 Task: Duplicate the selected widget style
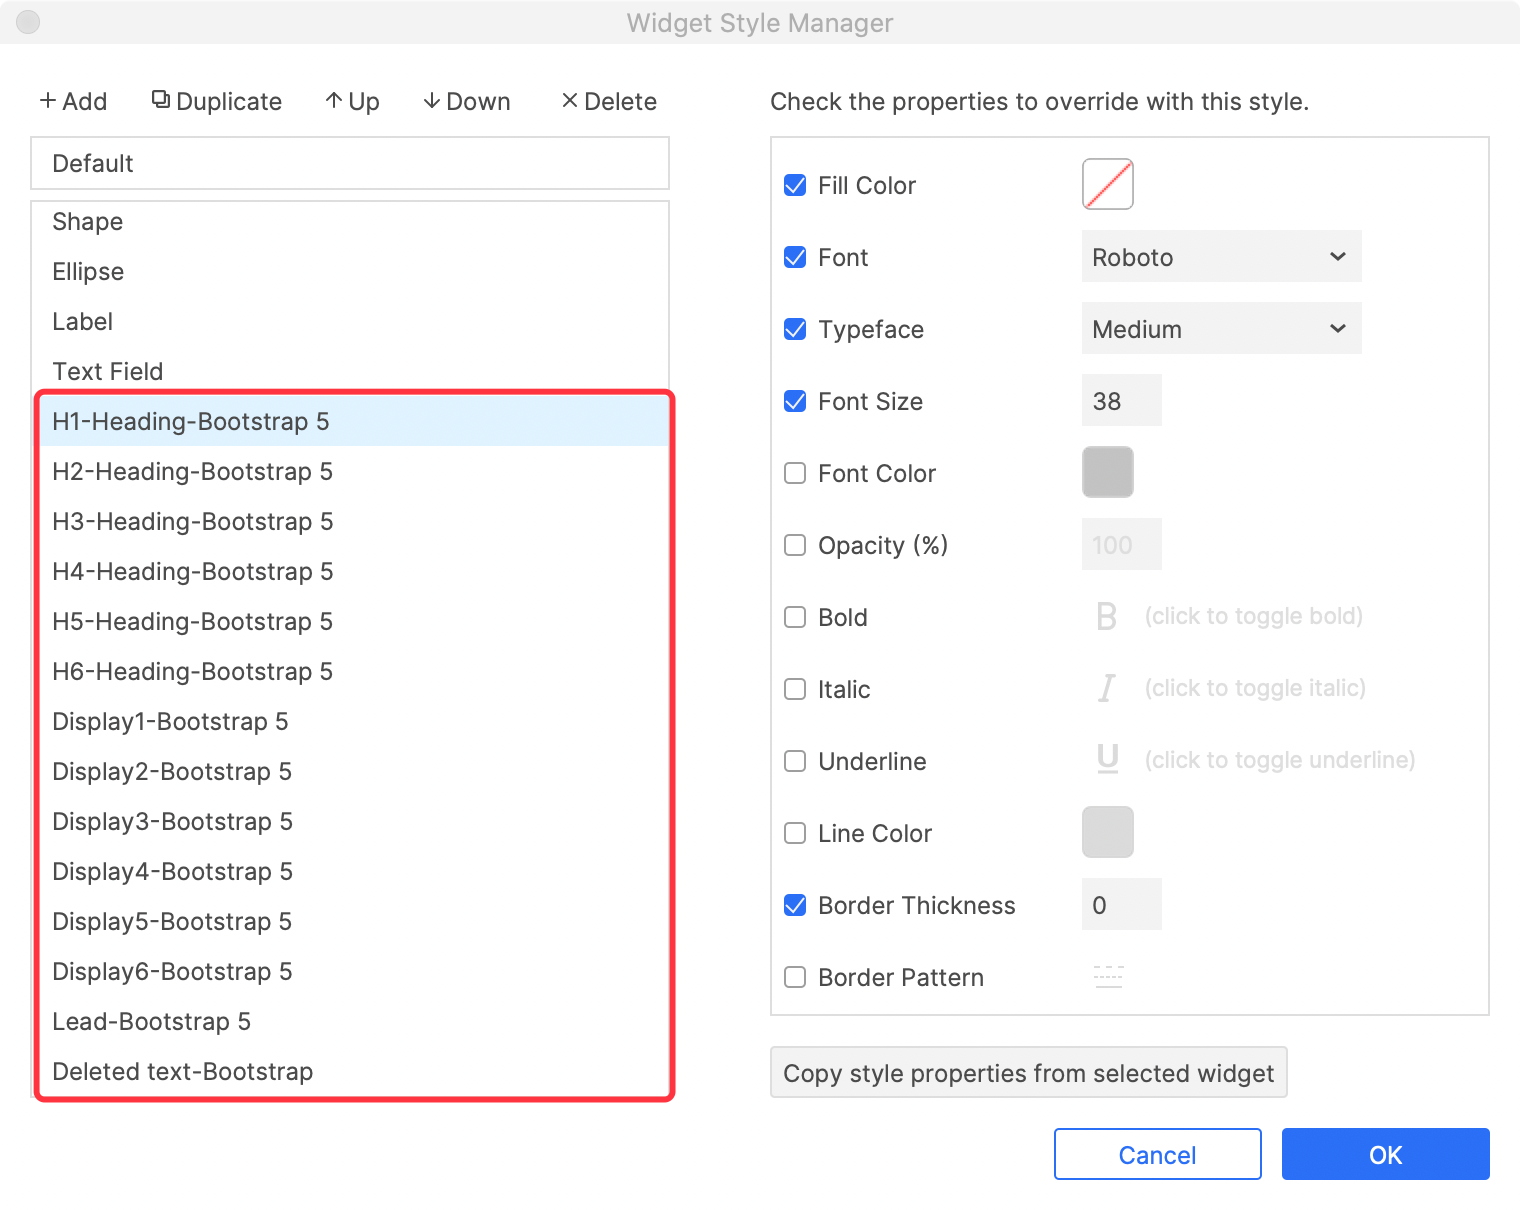point(217,101)
